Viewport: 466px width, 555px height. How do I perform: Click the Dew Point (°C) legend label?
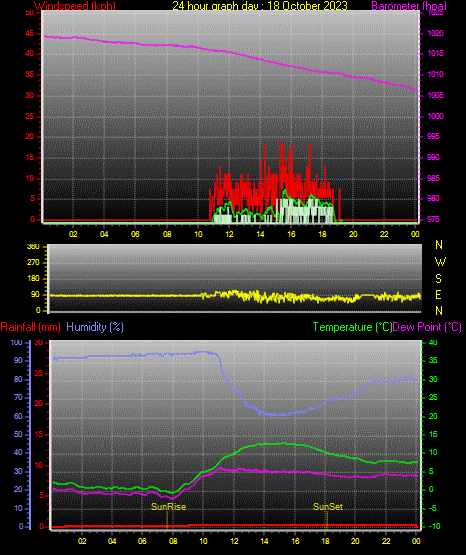[x=427, y=327]
